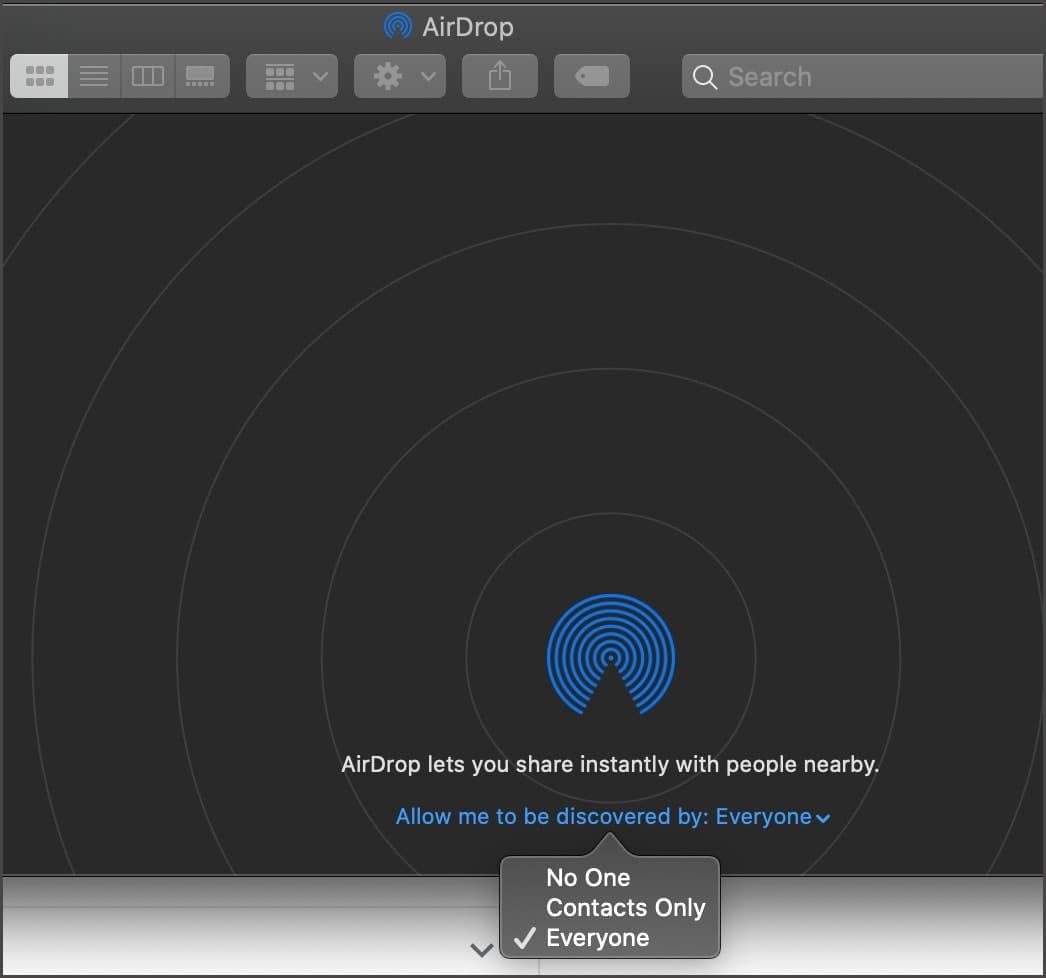Click the Share toolbar button
Image resolution: width=1046 pixels, height=978 pixels.
pos(500,76)
